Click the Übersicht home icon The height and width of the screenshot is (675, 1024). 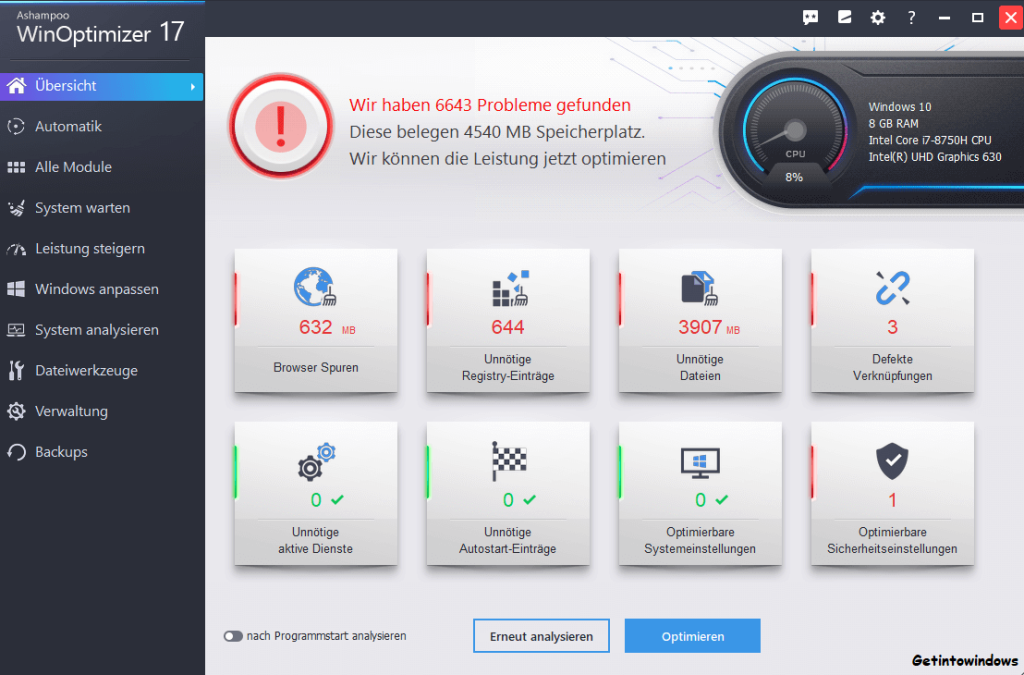tap(16, 86)
